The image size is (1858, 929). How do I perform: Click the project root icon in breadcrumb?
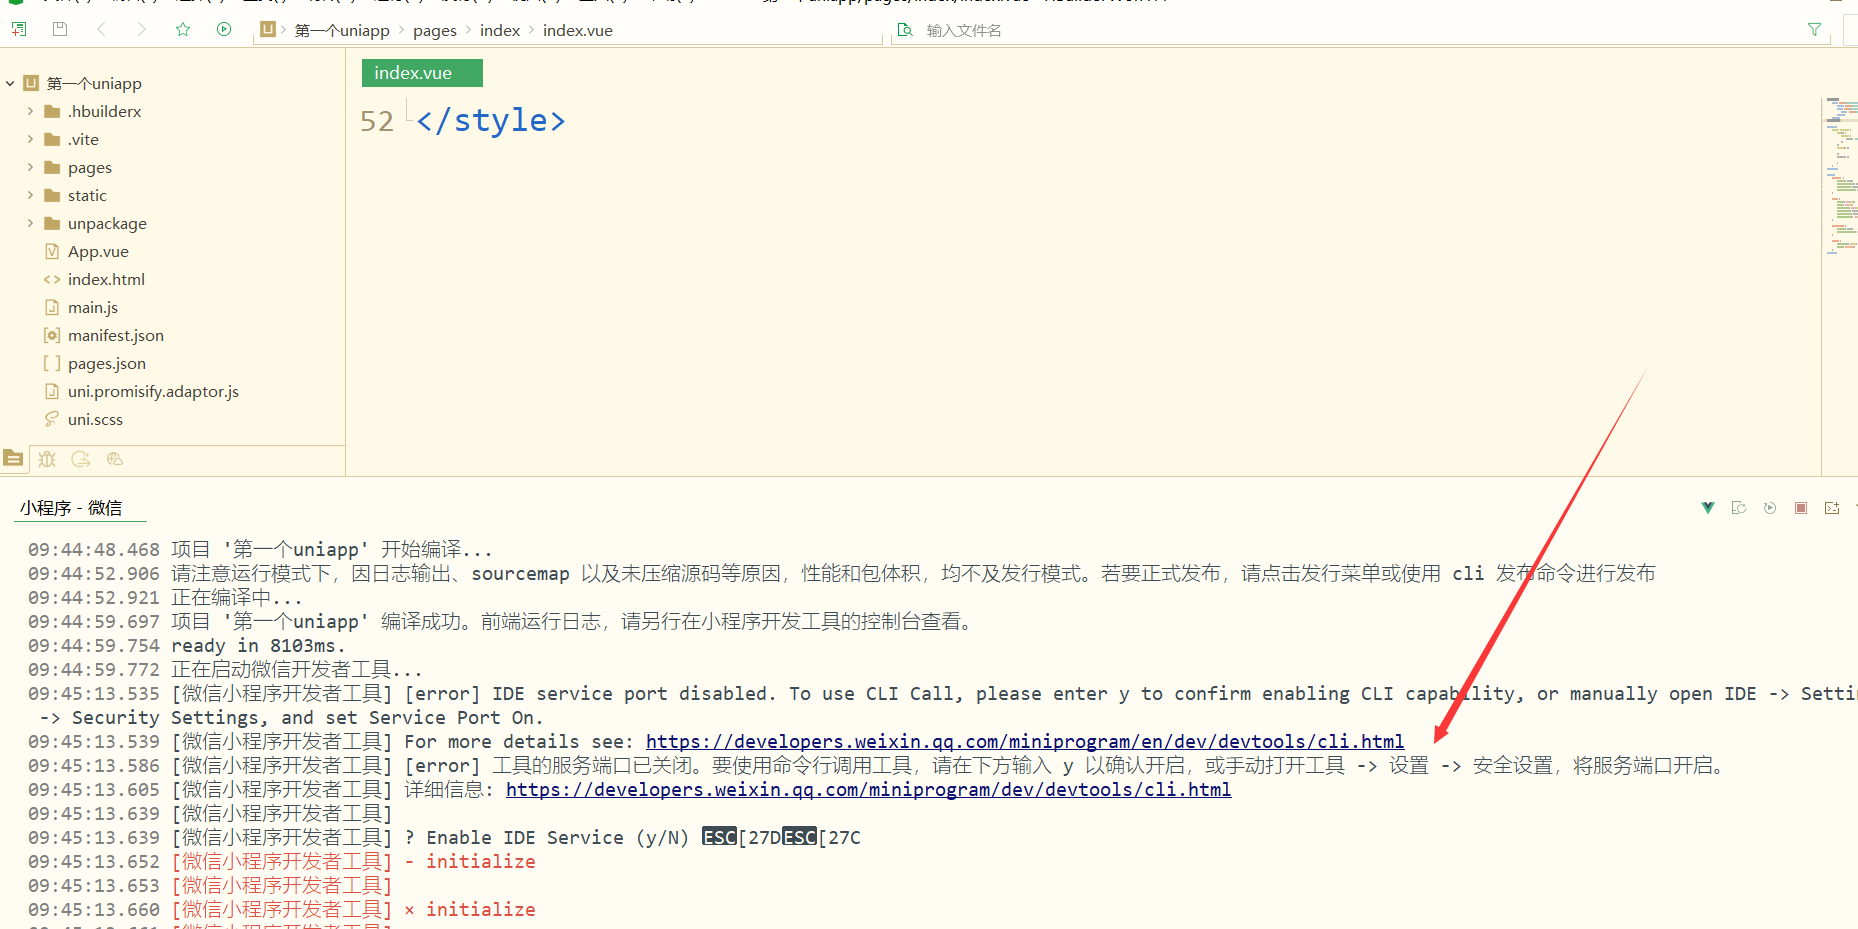click(x=267, y=30)
